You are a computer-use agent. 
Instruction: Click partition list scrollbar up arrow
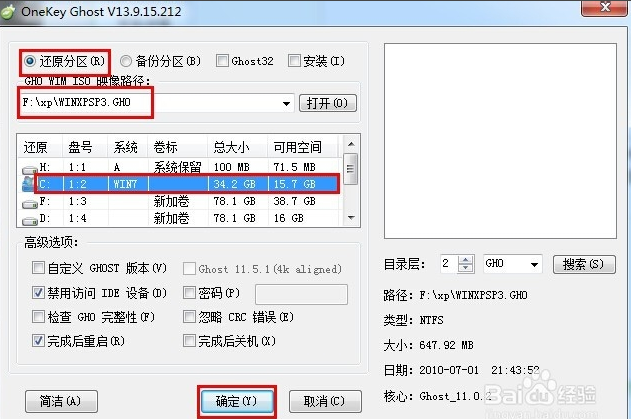(351, 144)
